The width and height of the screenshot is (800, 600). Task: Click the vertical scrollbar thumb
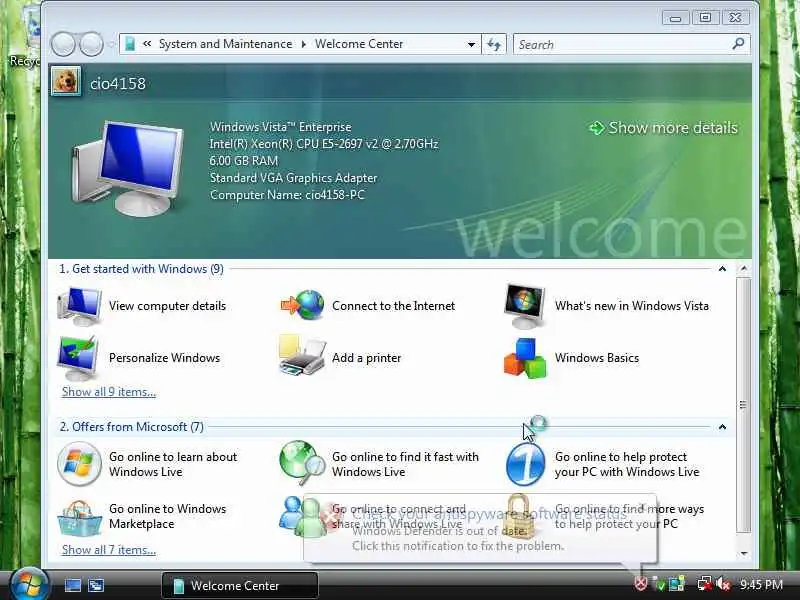pyautogui.click(x=743, y=405)
